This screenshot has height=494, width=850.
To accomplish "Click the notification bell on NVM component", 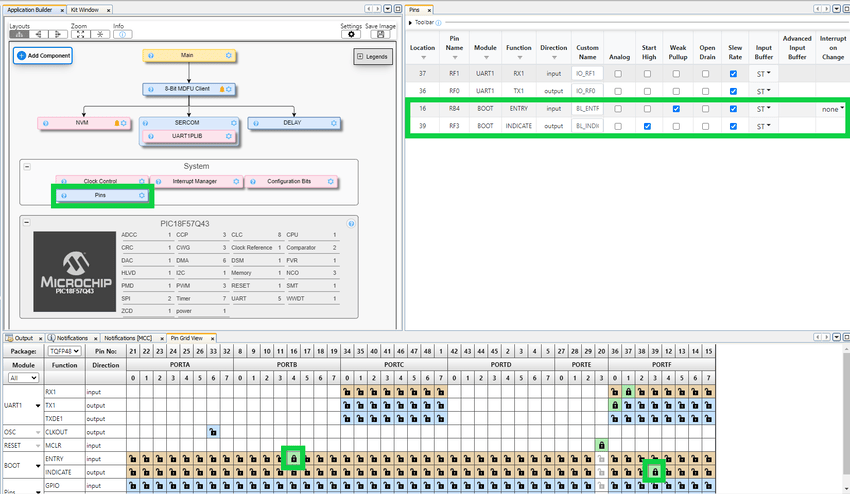I will coord(116,123).
